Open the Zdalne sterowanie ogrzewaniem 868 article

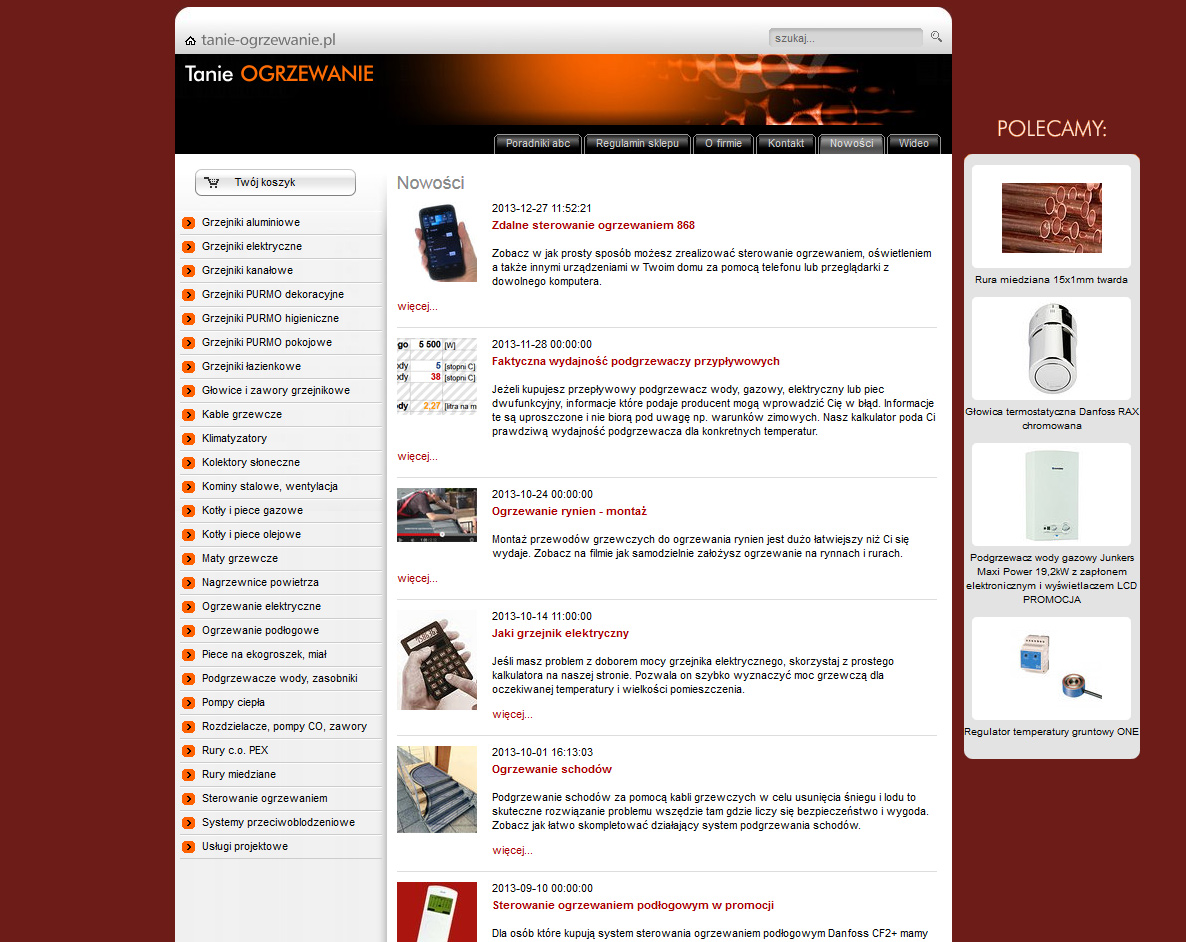pos(593,226)
